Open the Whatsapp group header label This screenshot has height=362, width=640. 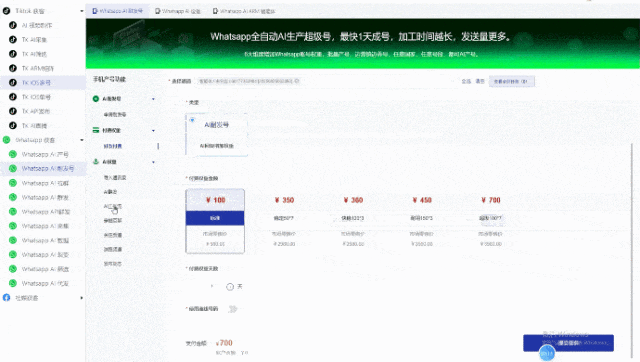(x=35, y=140)
